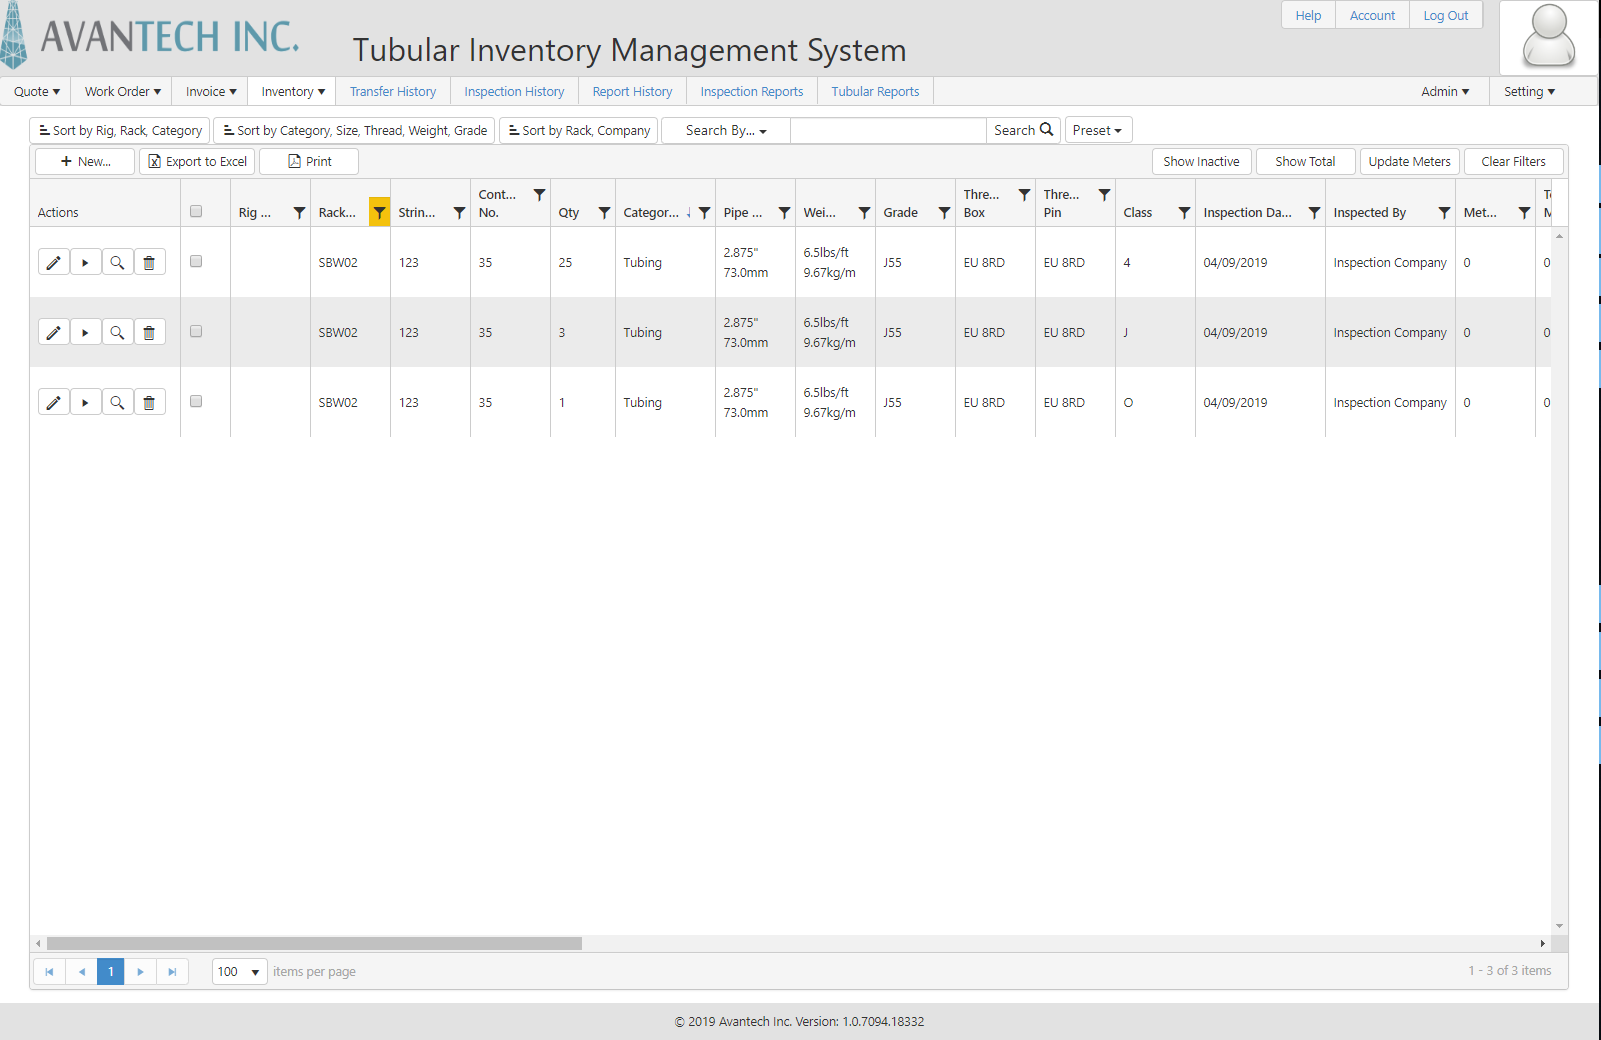Click the Export to Excel button
The image size is (1601, 1040).
[197, 162]
